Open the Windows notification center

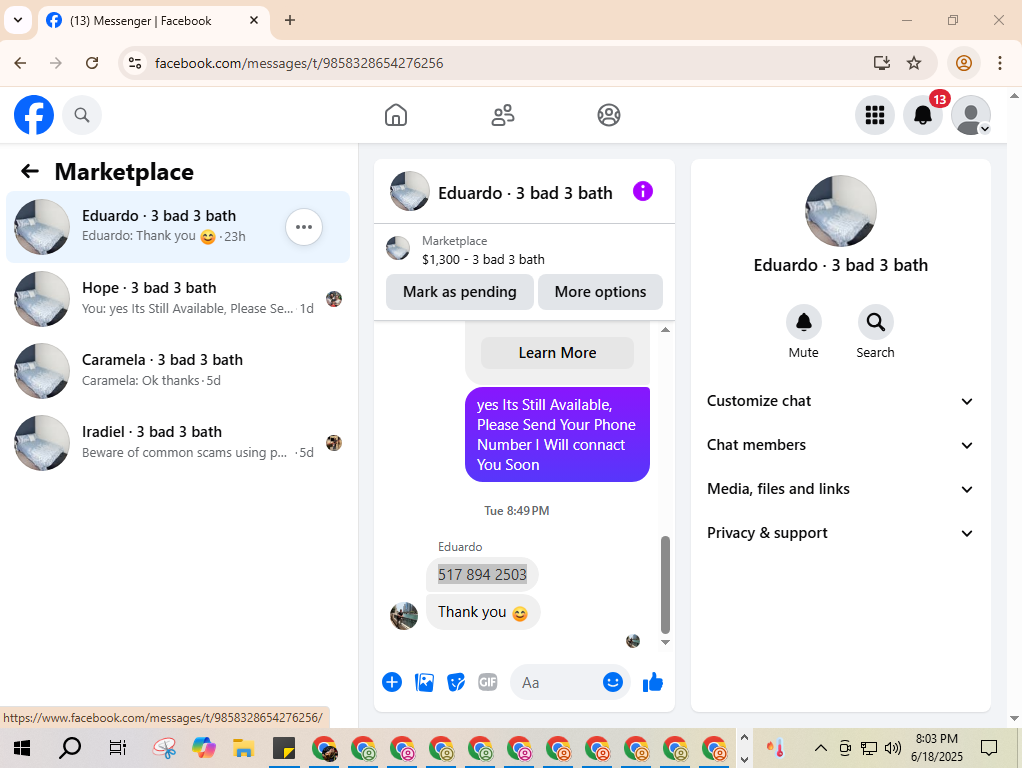(x=989, y=748)
